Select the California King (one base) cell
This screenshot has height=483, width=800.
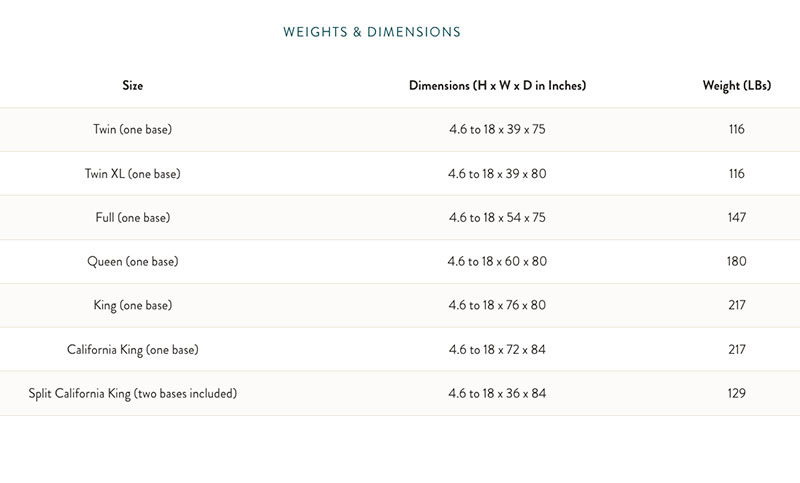point(133,350)
